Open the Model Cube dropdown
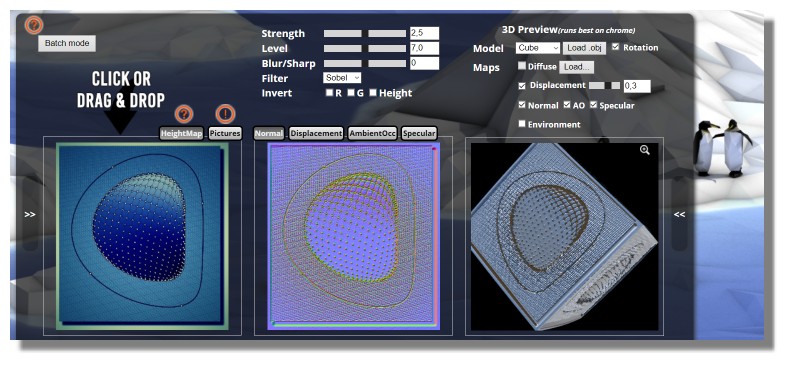The height and width of the screenshot is (365, 789). pos(537,48)
